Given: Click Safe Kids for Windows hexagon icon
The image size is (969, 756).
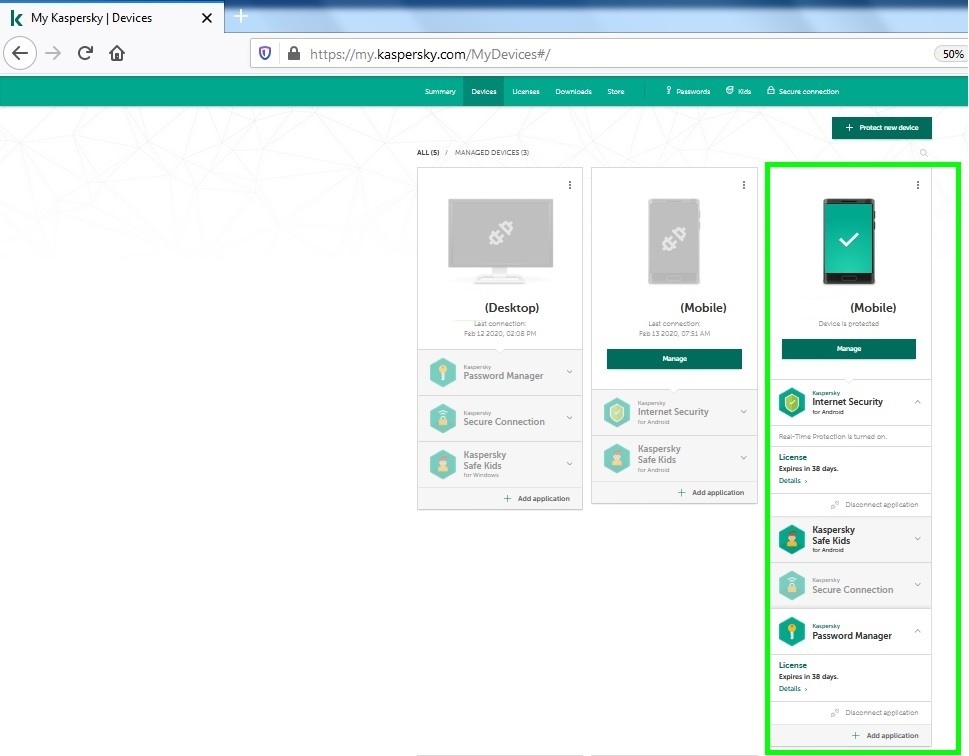Looking at the screenshot, I should coord(442,465).
